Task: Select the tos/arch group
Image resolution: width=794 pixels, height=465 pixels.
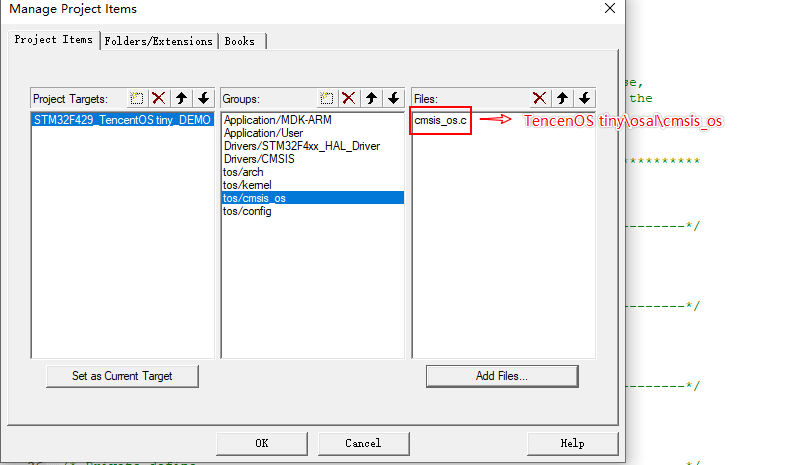Action: point(313,172)
